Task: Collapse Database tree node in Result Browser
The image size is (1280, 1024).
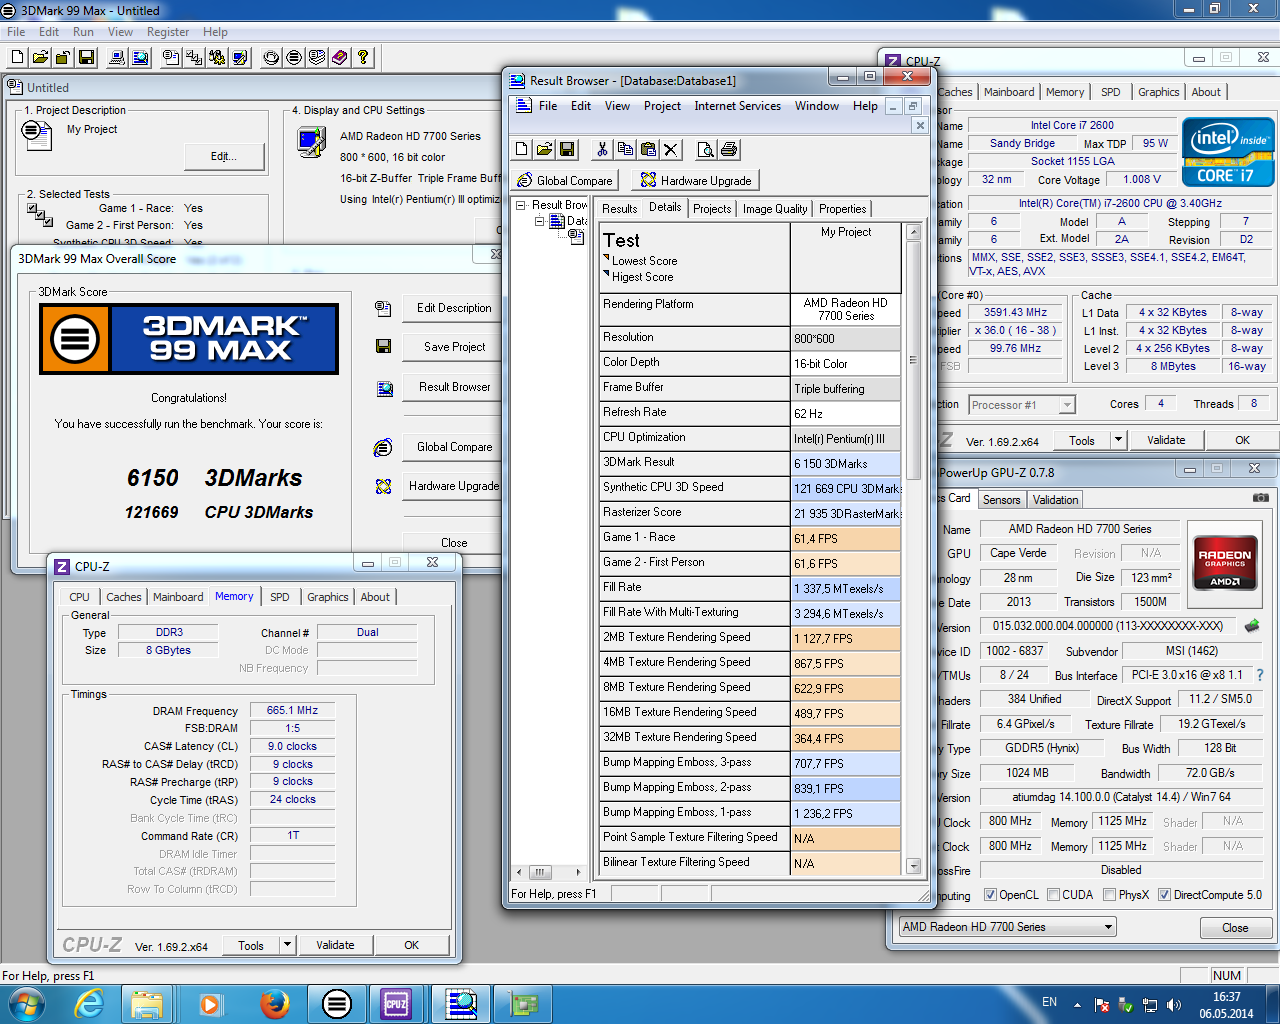Action: click(539, 221)
